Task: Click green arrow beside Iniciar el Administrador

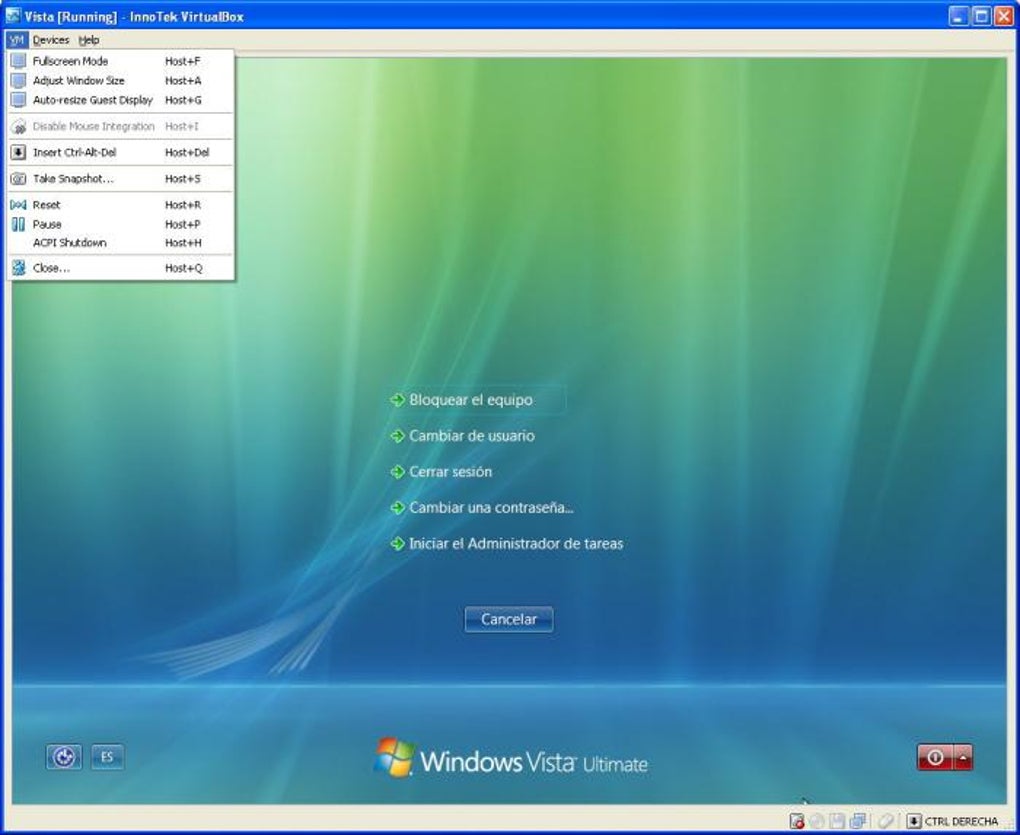Action: click(x=397, y=544)
